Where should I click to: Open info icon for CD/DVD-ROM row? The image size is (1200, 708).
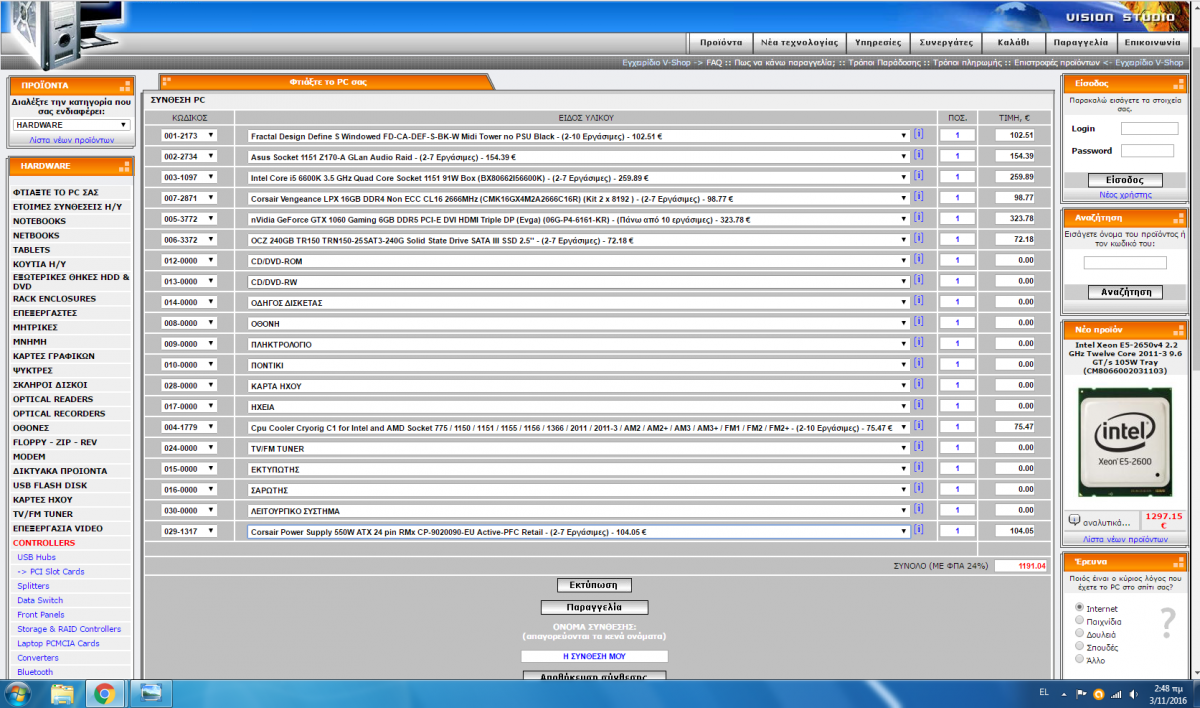[x=919, y=260]
